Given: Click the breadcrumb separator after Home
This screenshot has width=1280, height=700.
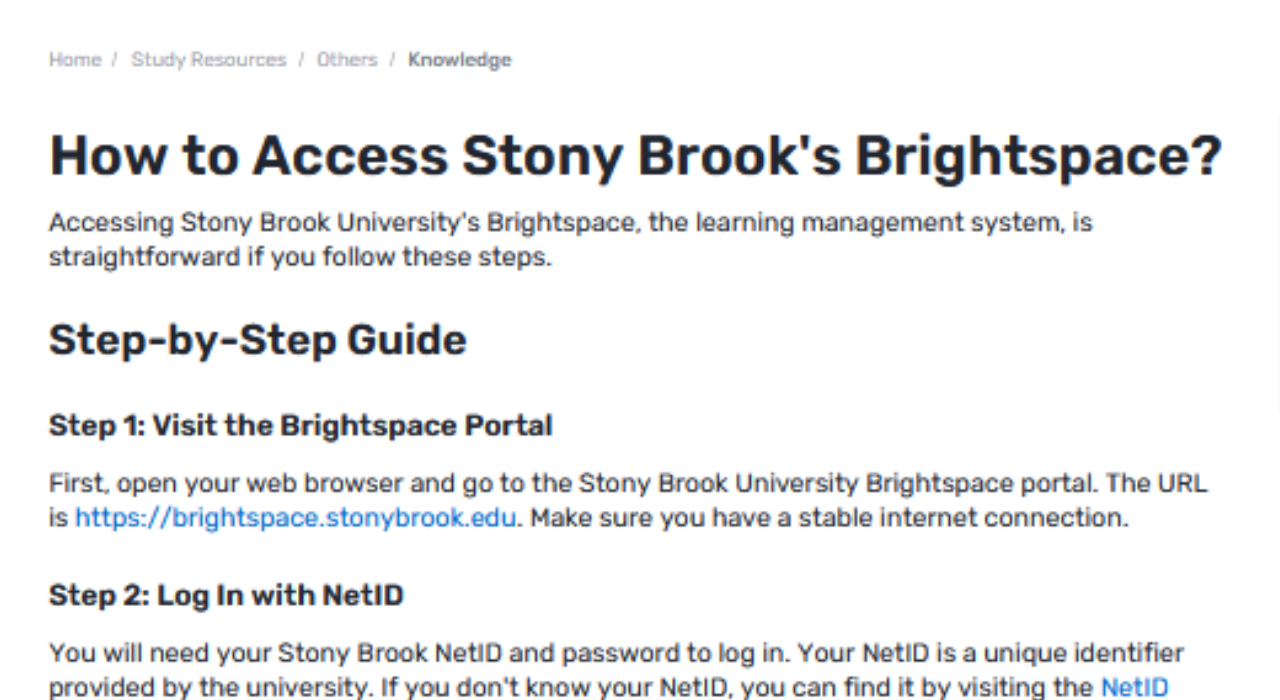Looking at the screenshot, I should pyautogui.click(x=113, y=59).
